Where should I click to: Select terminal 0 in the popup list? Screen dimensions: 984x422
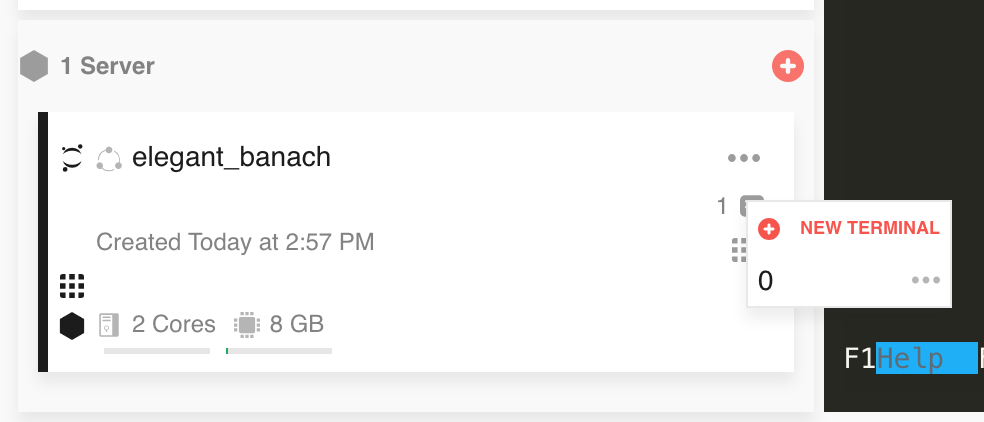tap(766, 281)
